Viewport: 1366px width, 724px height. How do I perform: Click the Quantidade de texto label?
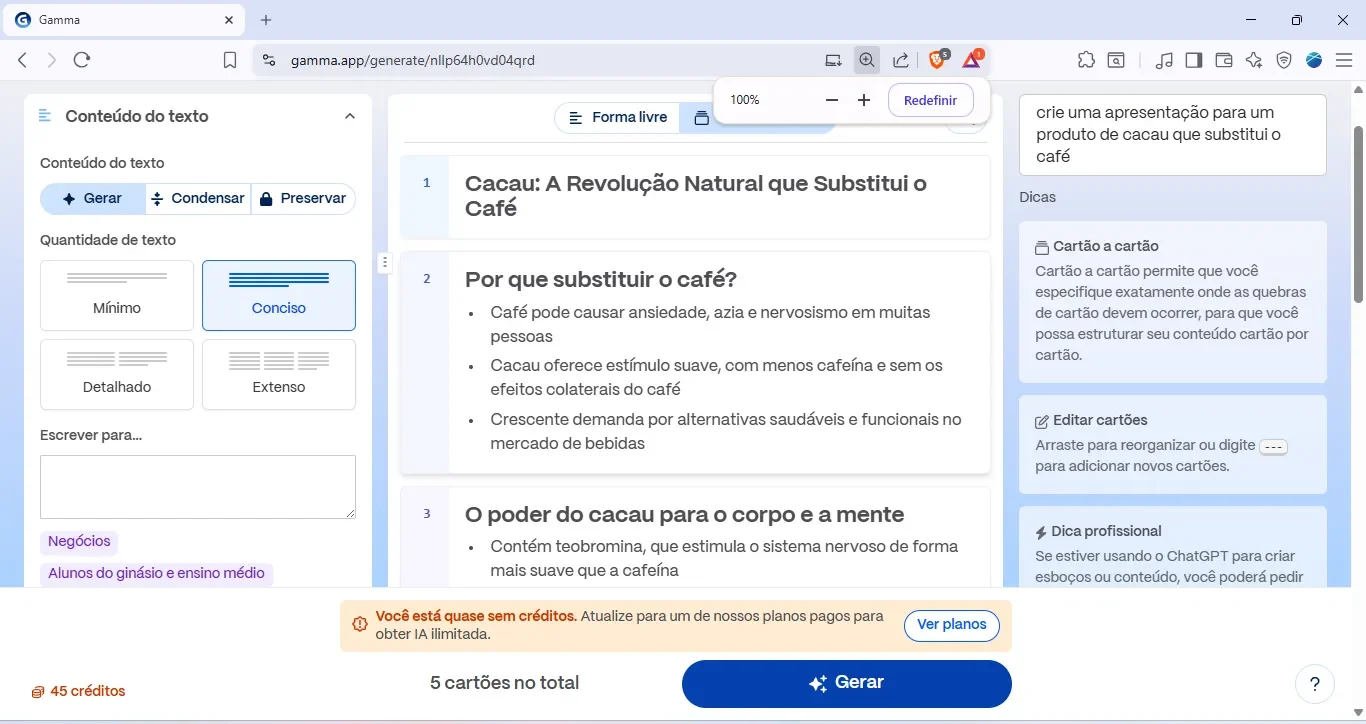pyautogui.click(x=108, y=240)
